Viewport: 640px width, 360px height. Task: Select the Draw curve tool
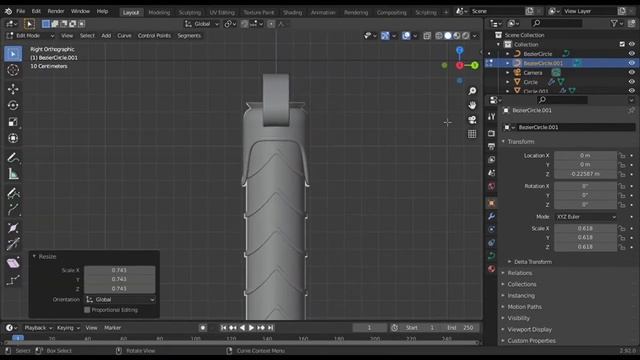(13, 193)
